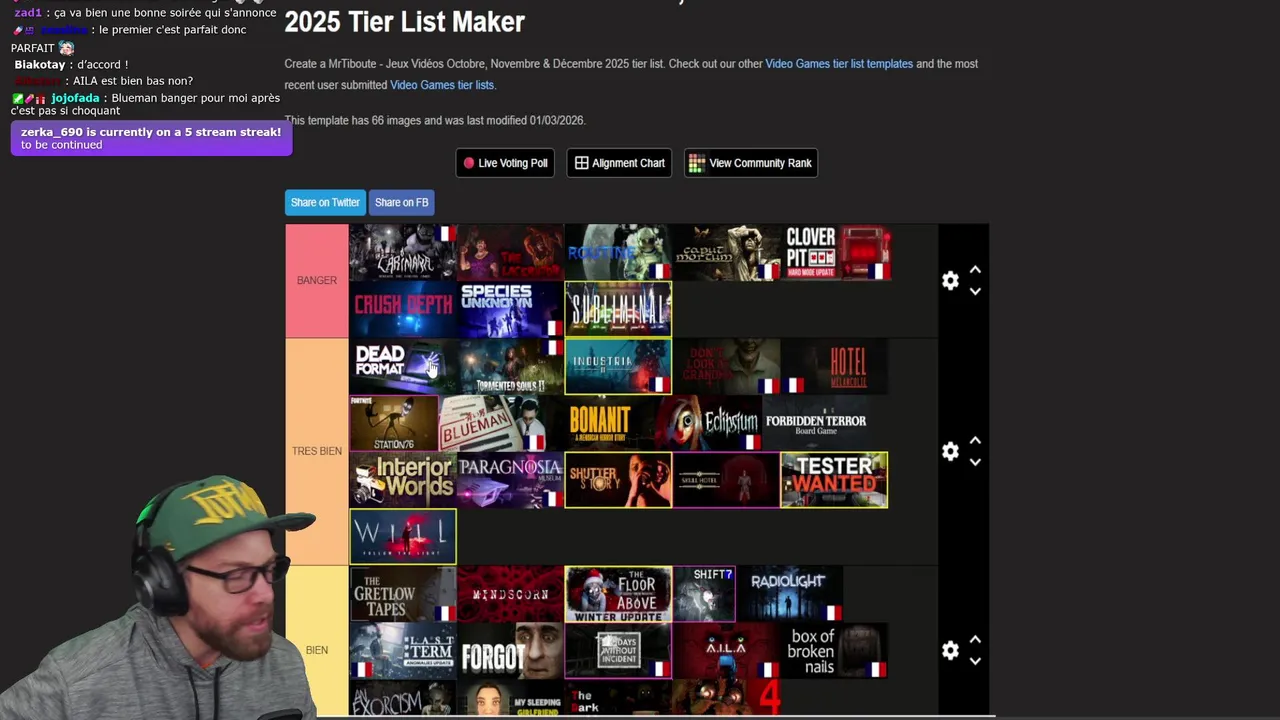This screenshot has height=720, width=1280.
Task: Select the Eclipsium thumbnail
Action: [708, 423]
